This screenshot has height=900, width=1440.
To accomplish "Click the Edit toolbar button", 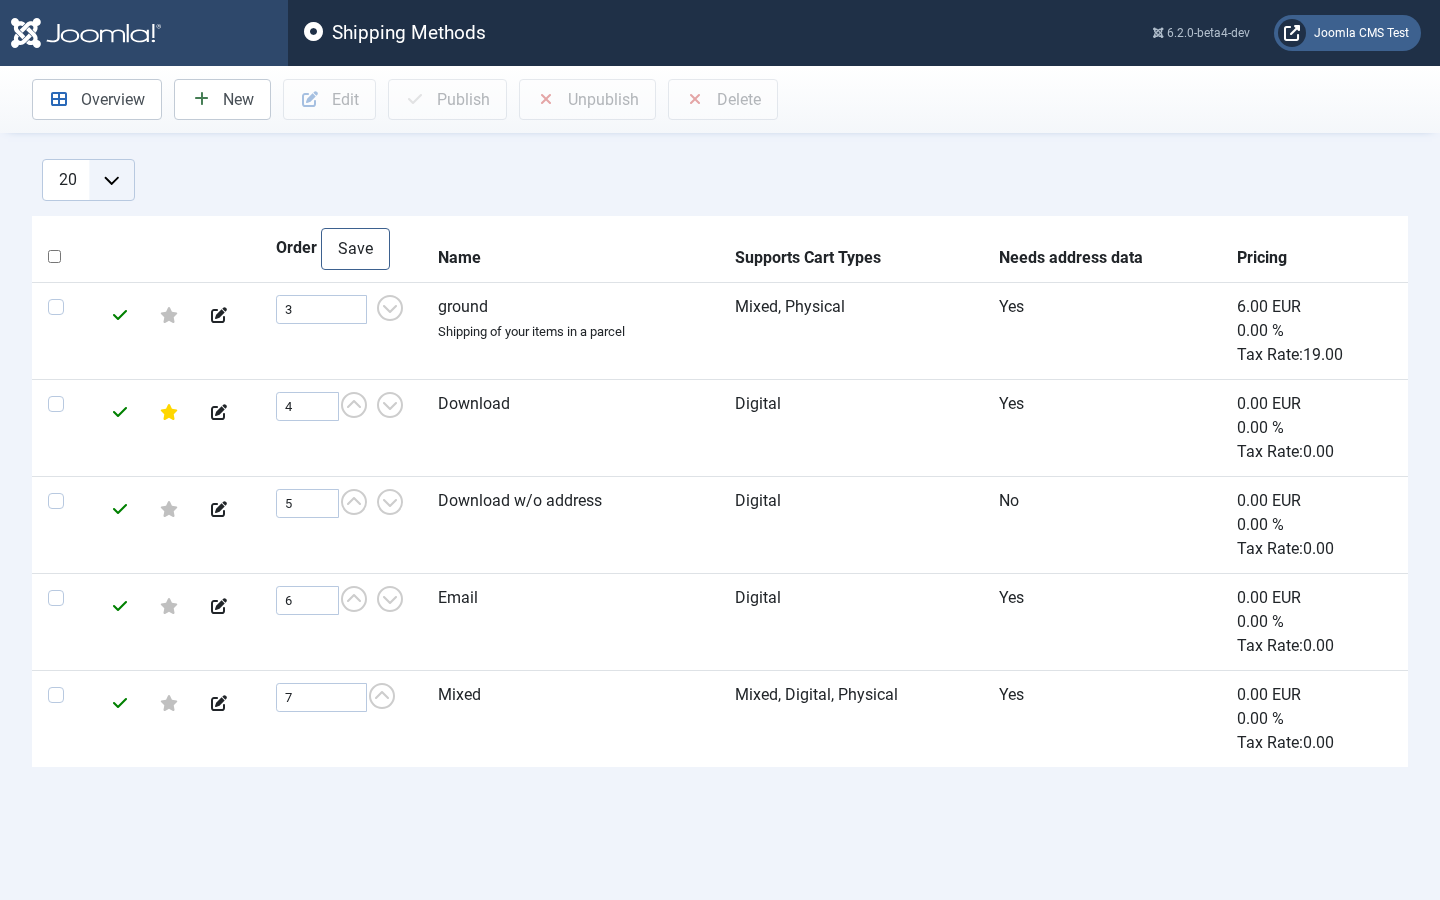I will click(x=329, y=100).
